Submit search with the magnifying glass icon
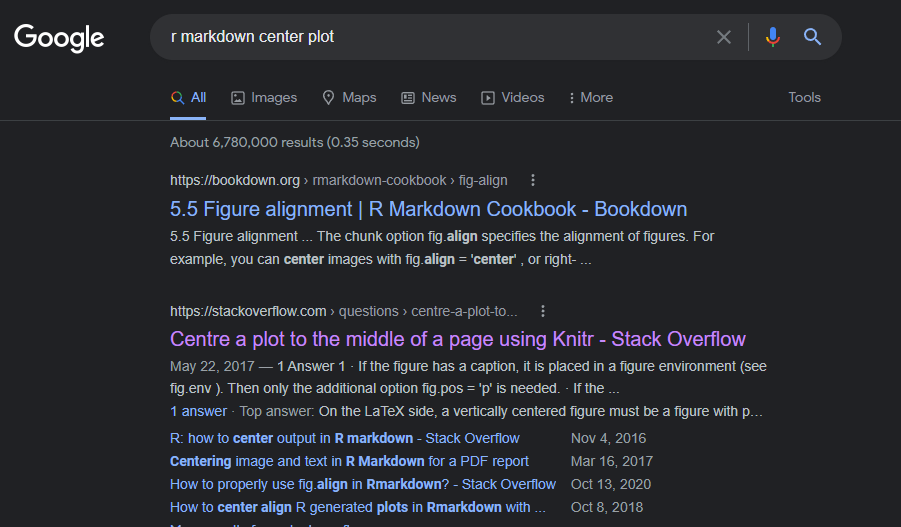901x527 pixels. coord(812,37)
